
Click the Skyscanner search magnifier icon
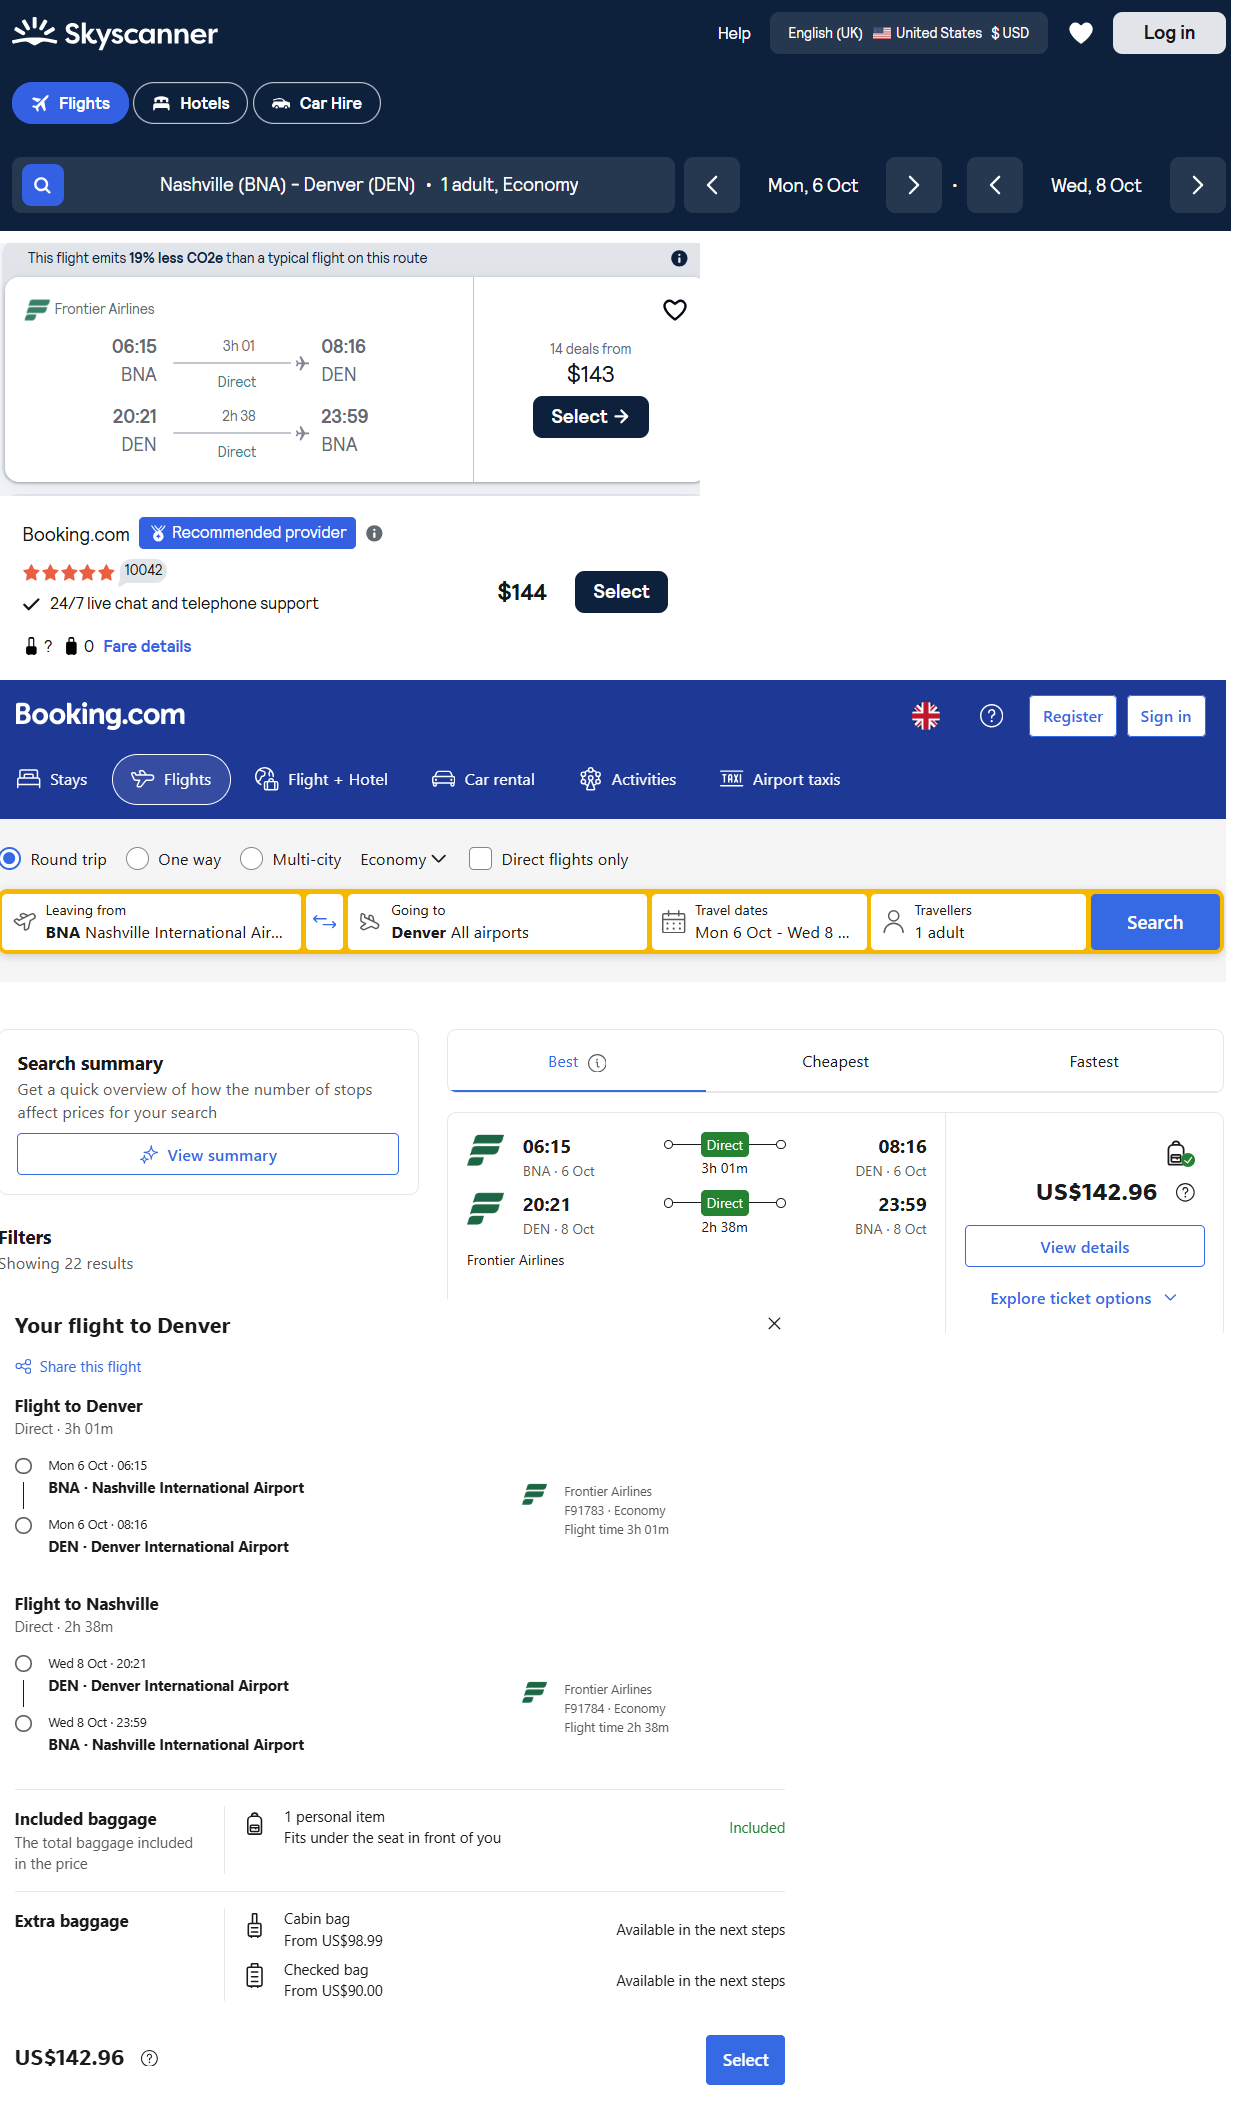[x=43, y=185]
